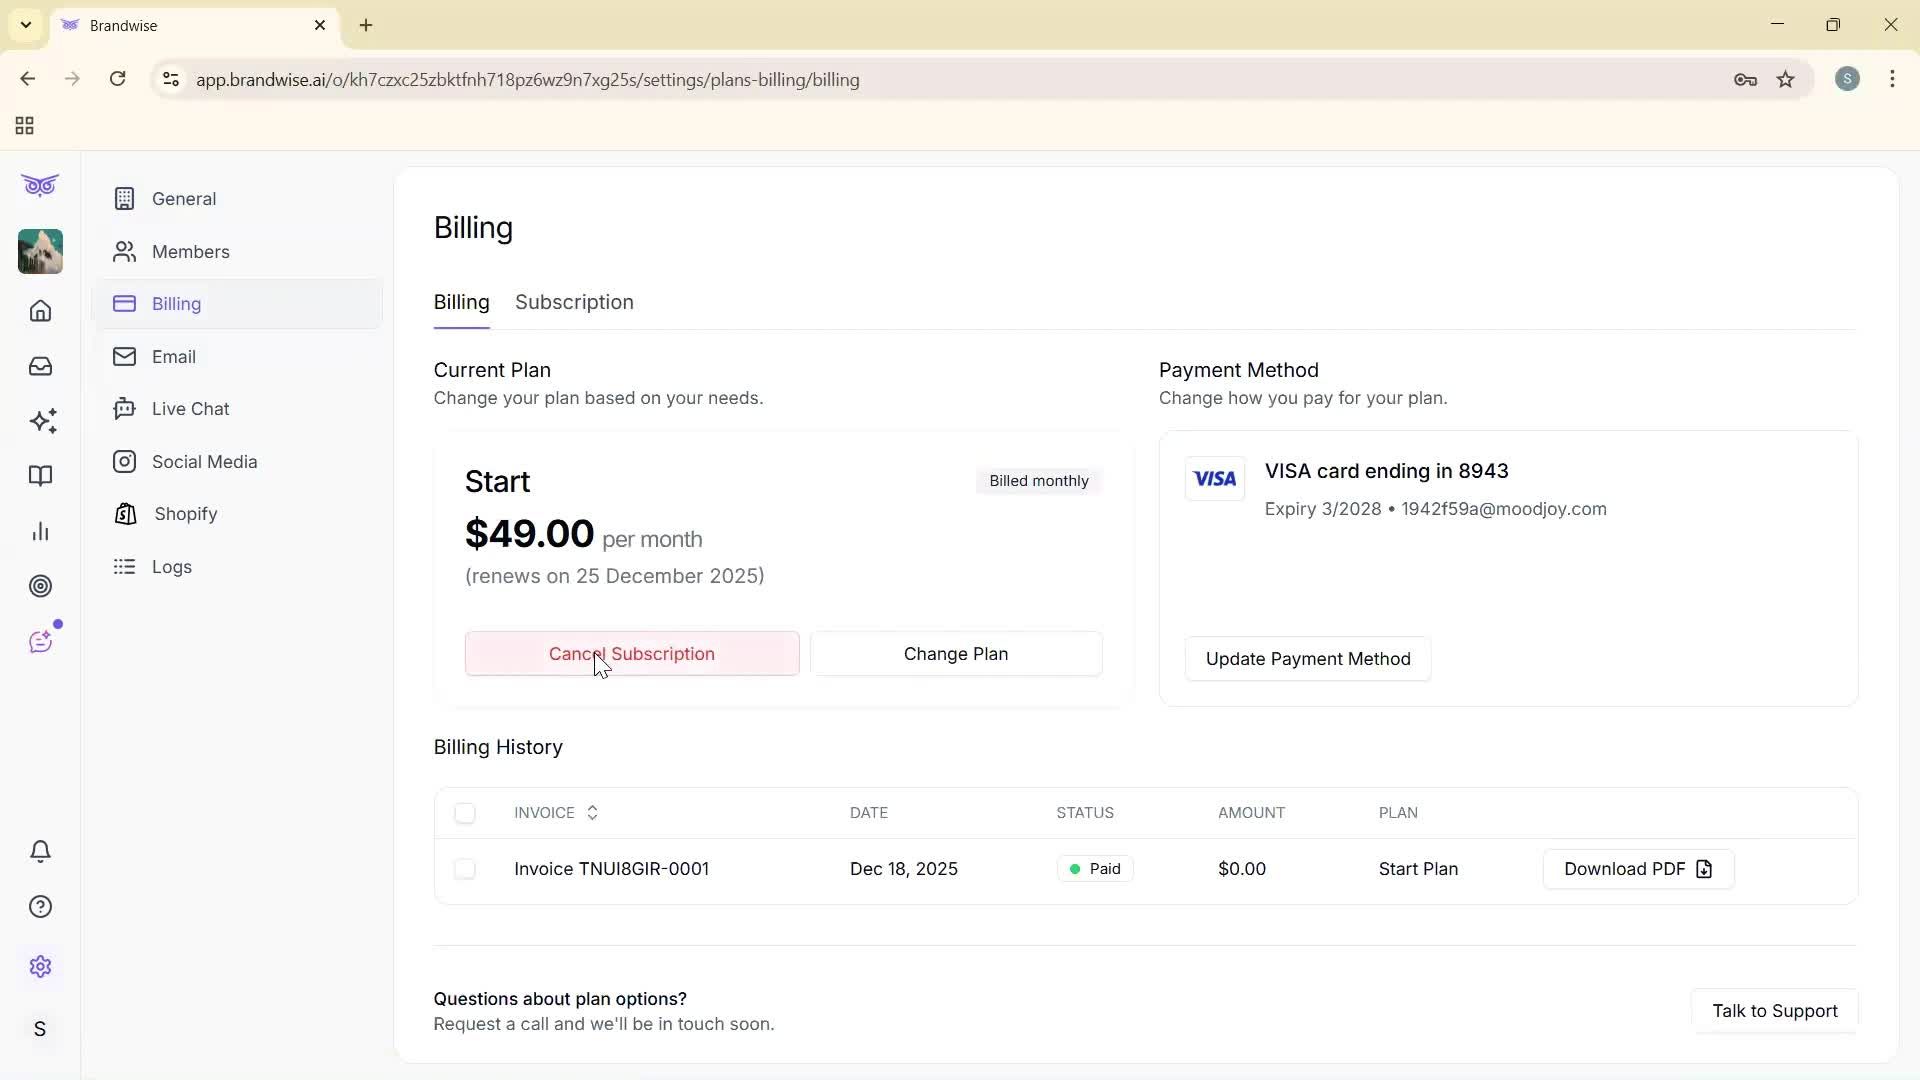Open the Inbox icon in sidebar
The width and height of the screenshot is (1920, 1080).
(x=40, y=366)
